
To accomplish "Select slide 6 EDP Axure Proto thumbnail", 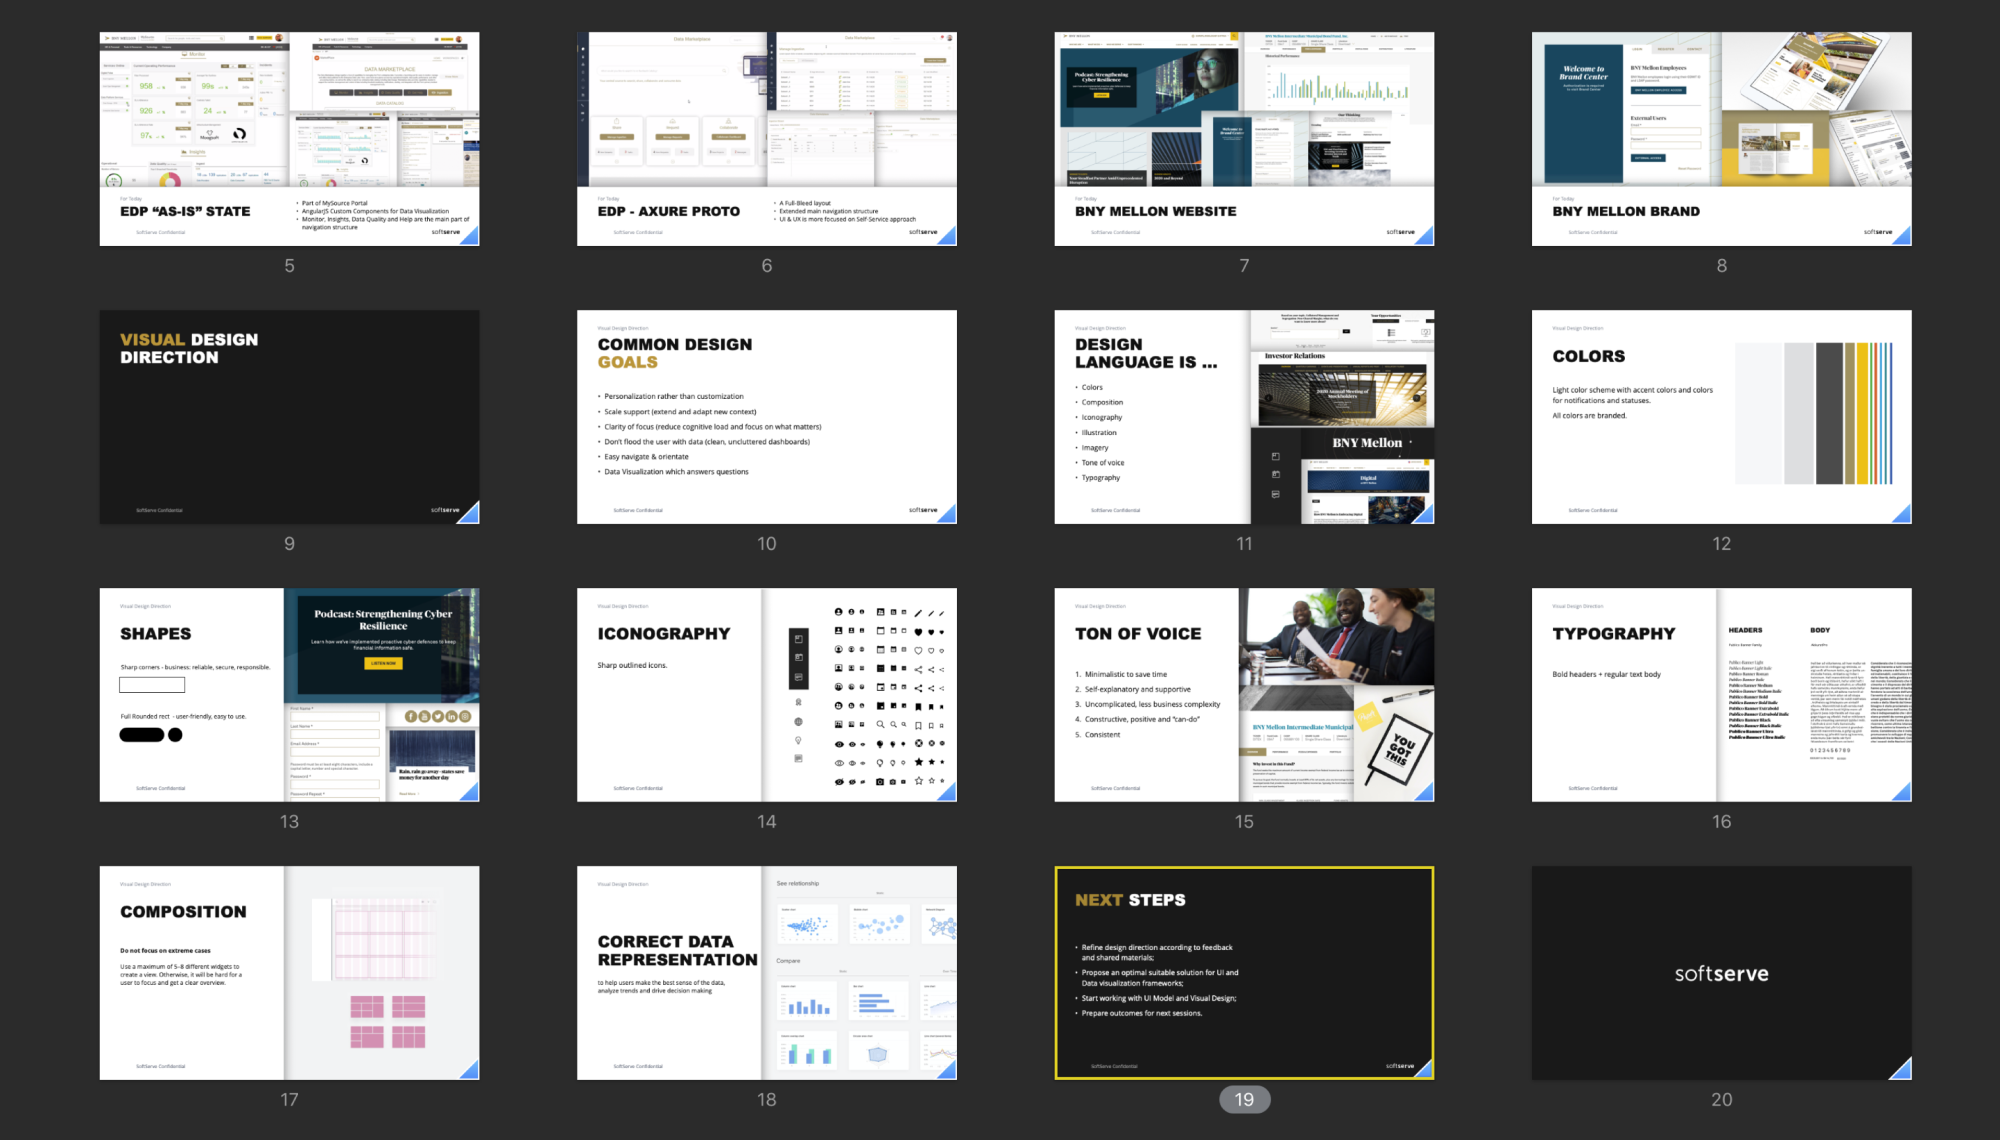I will [x=767, y=138].
